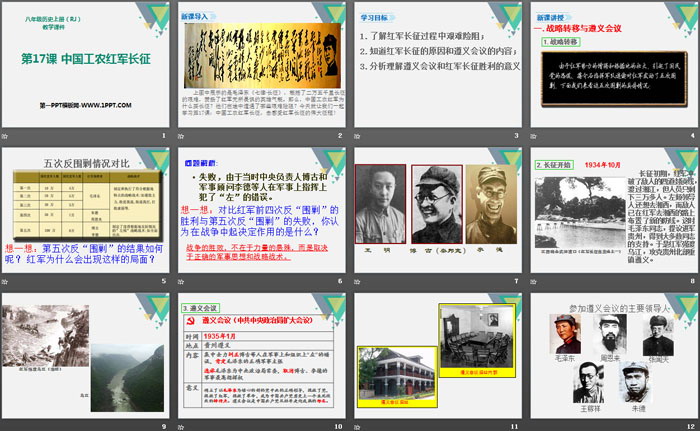
Task: Select slide 11 with meeting building photos
Action: pyautogui.click(x=438, y=356)
